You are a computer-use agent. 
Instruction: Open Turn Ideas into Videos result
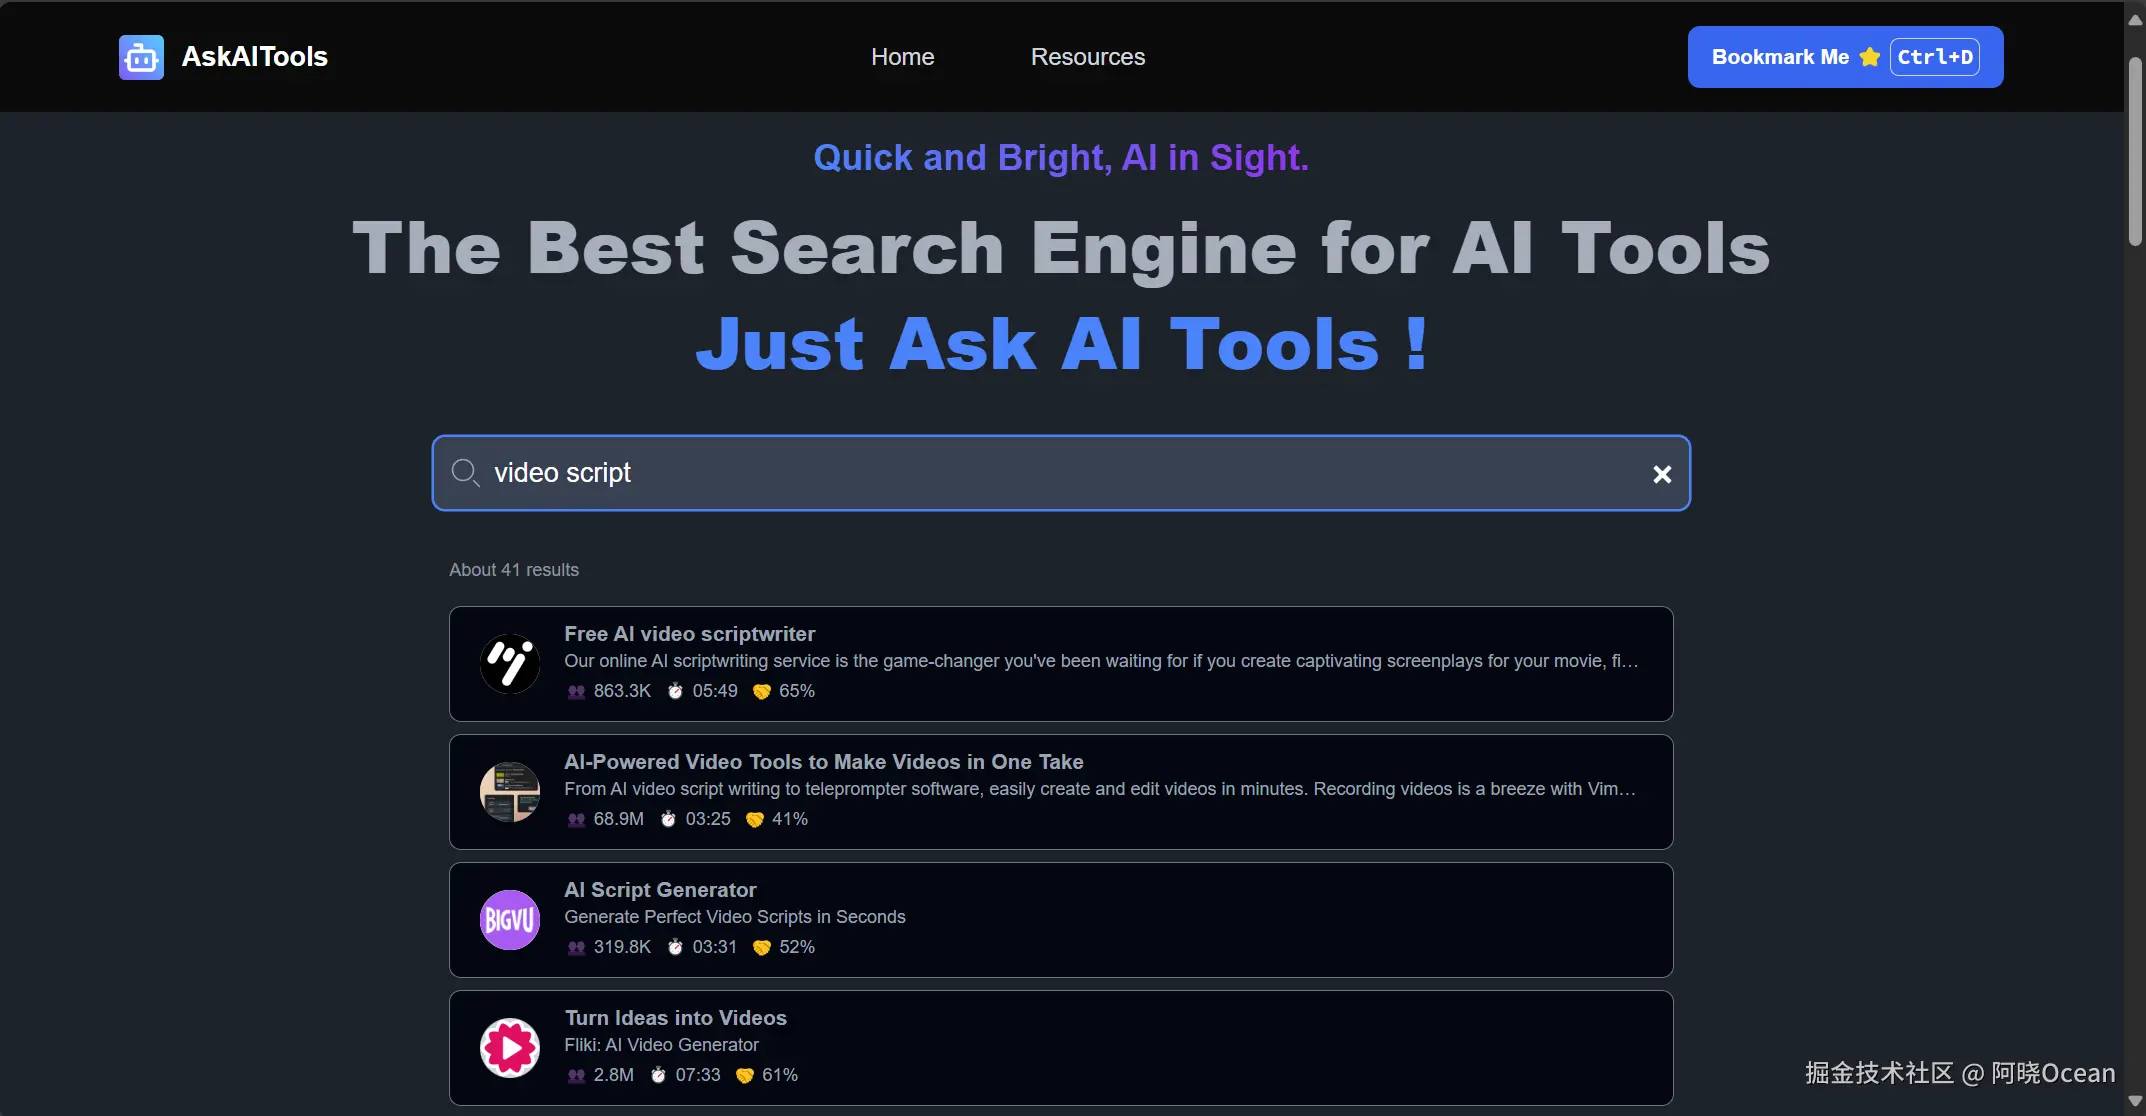click(675, 1018)
